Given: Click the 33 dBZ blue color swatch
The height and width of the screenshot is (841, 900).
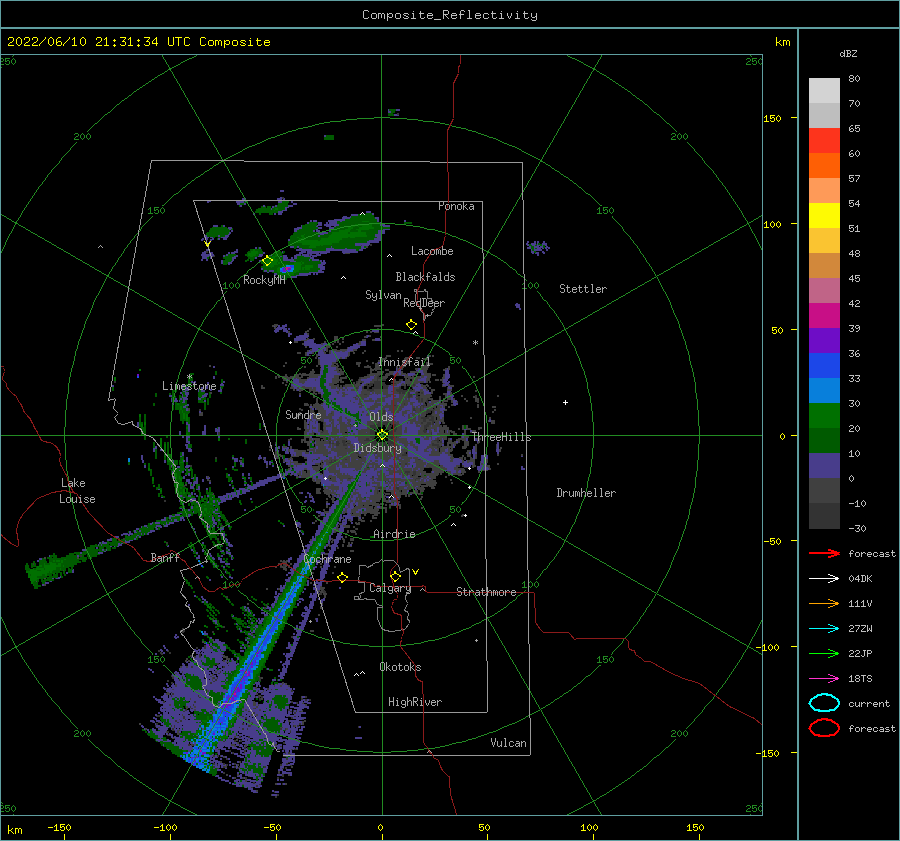Looking at the screenshot, I should tap(824, 390).
